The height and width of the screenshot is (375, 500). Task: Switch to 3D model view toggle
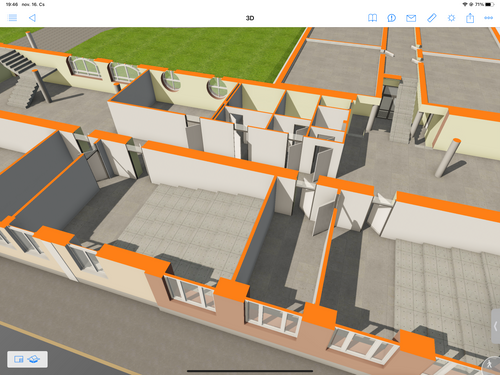(x=34, y=359)
